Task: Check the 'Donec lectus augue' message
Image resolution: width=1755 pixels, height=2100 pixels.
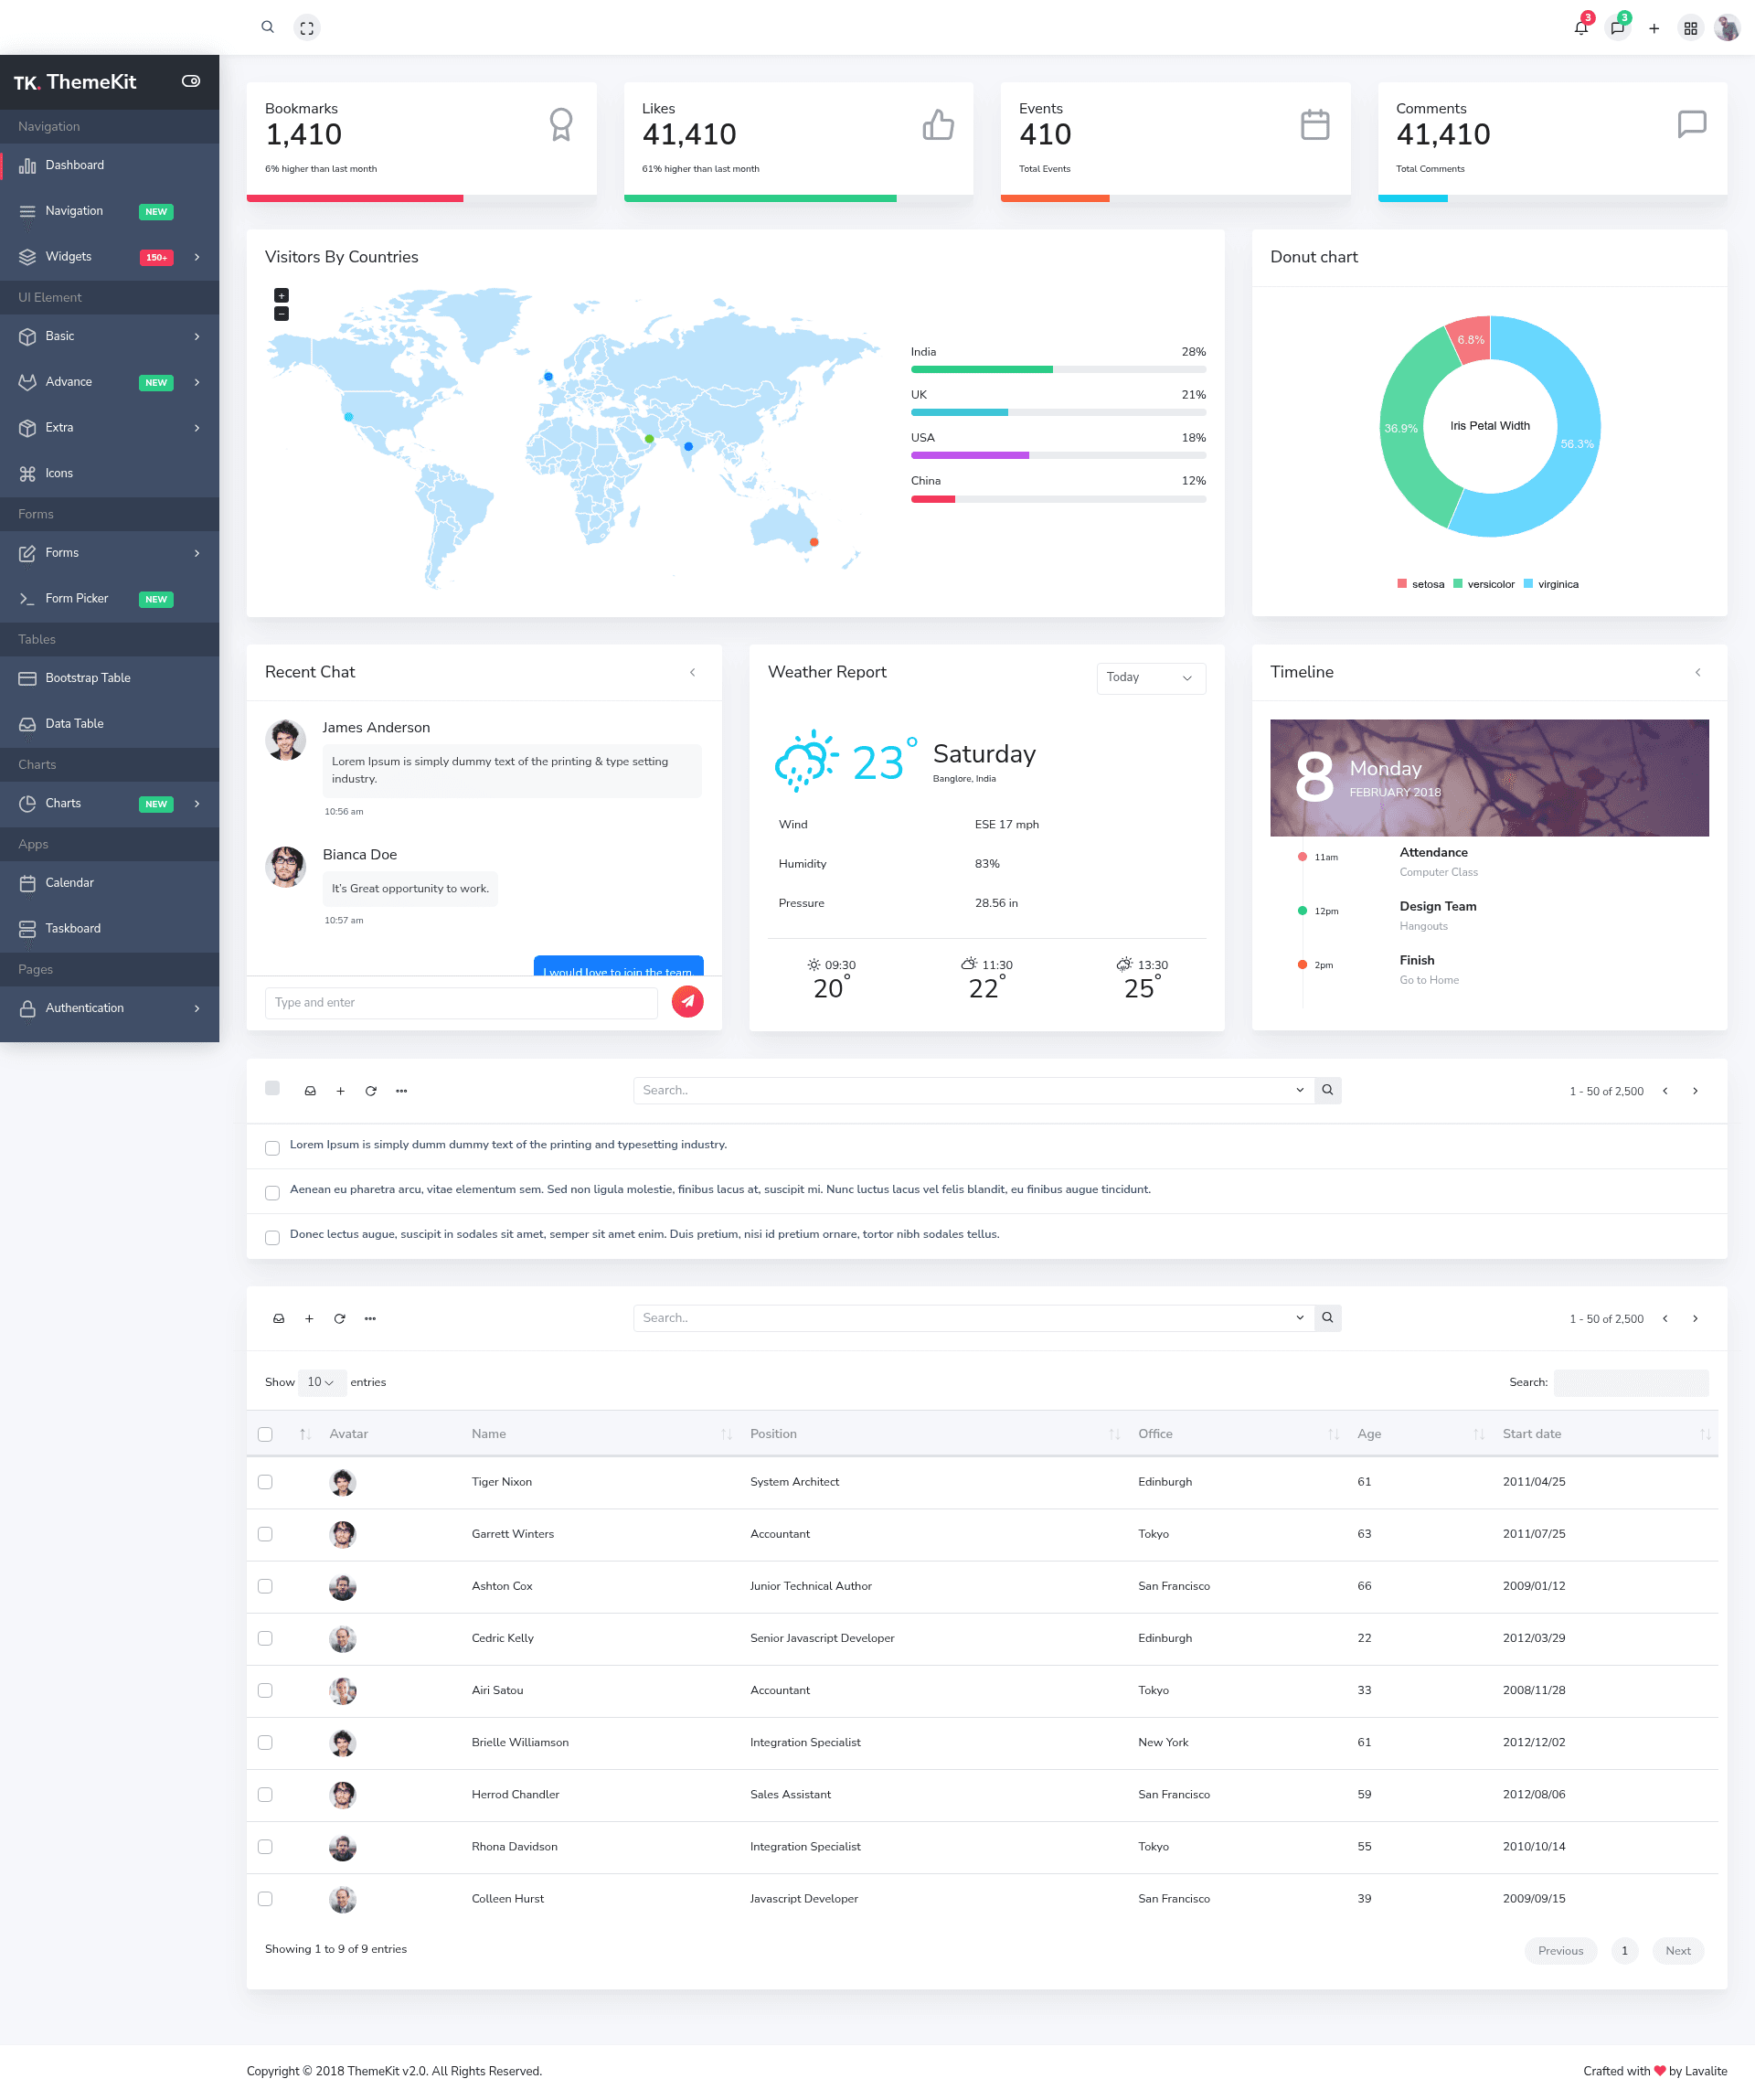Action: point(272,1238)
